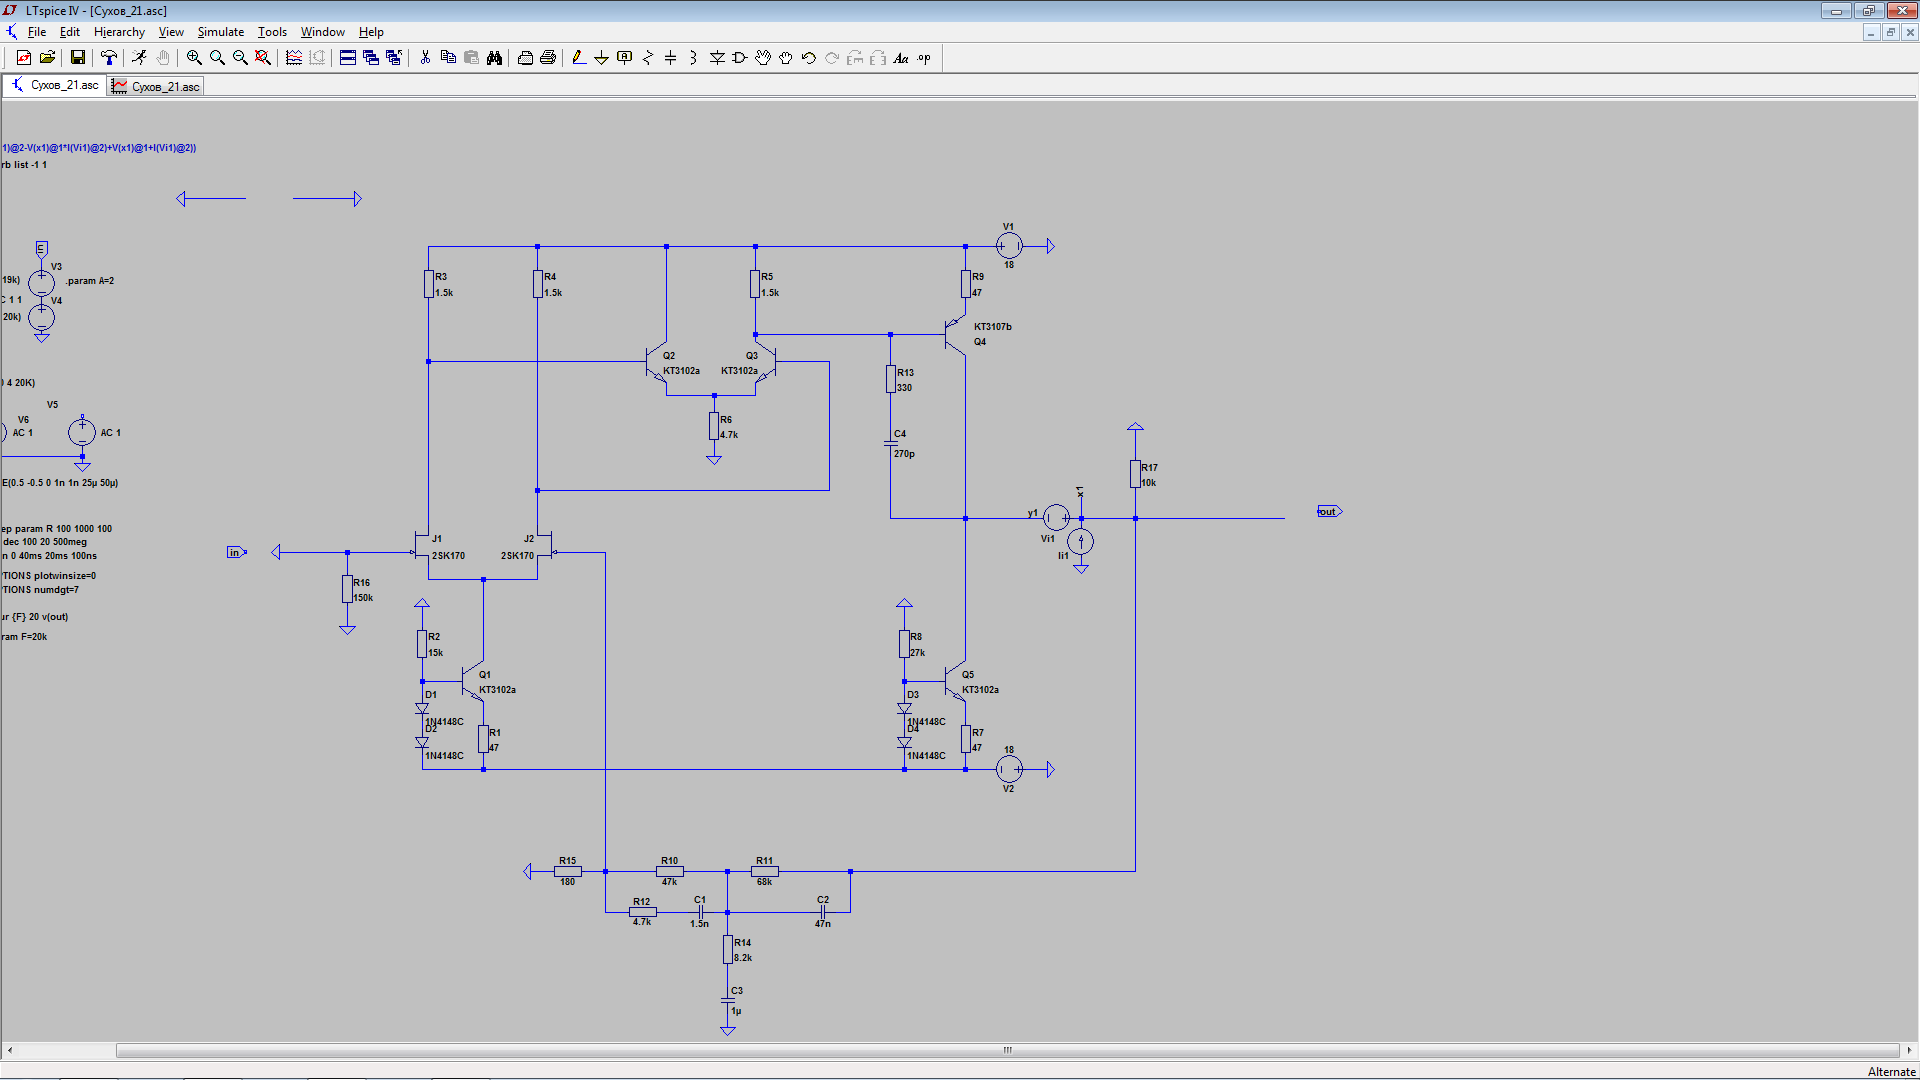Open the Simulate menu
1920x1080 pixels.
tap(220, 32)
